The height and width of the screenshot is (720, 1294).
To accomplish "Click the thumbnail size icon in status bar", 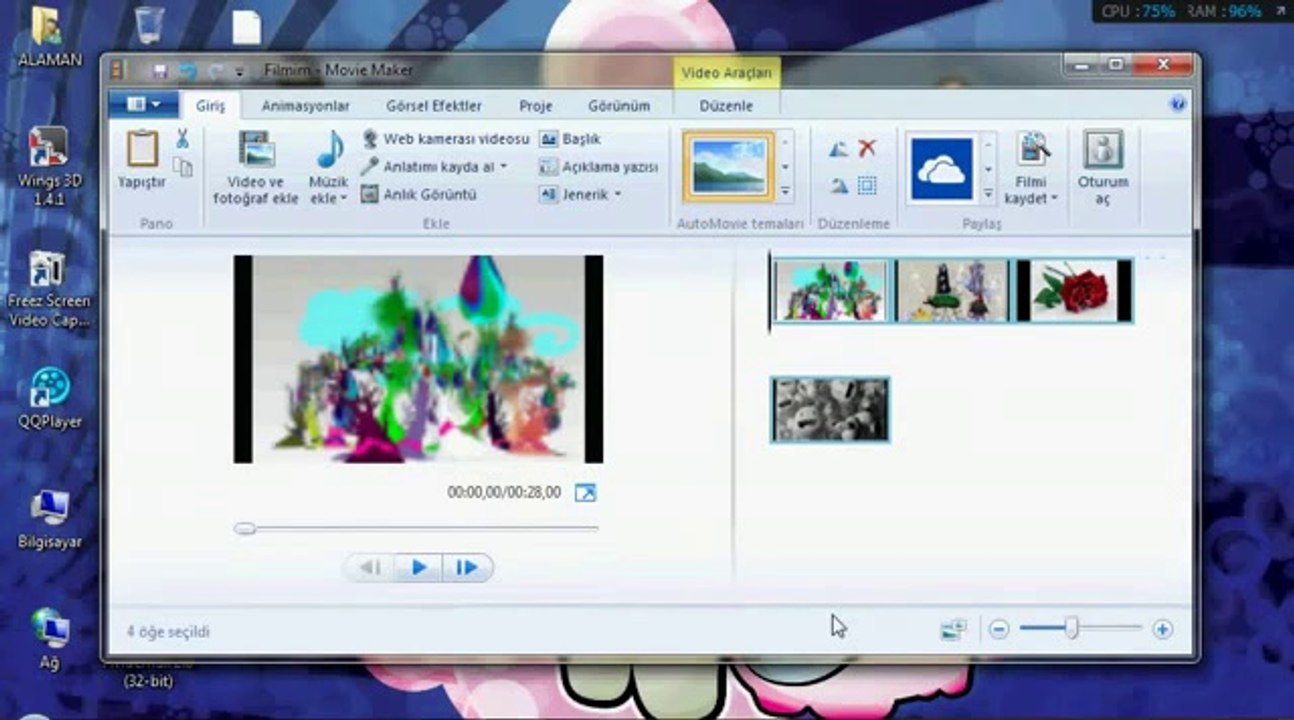I will (x=953, y=629).
